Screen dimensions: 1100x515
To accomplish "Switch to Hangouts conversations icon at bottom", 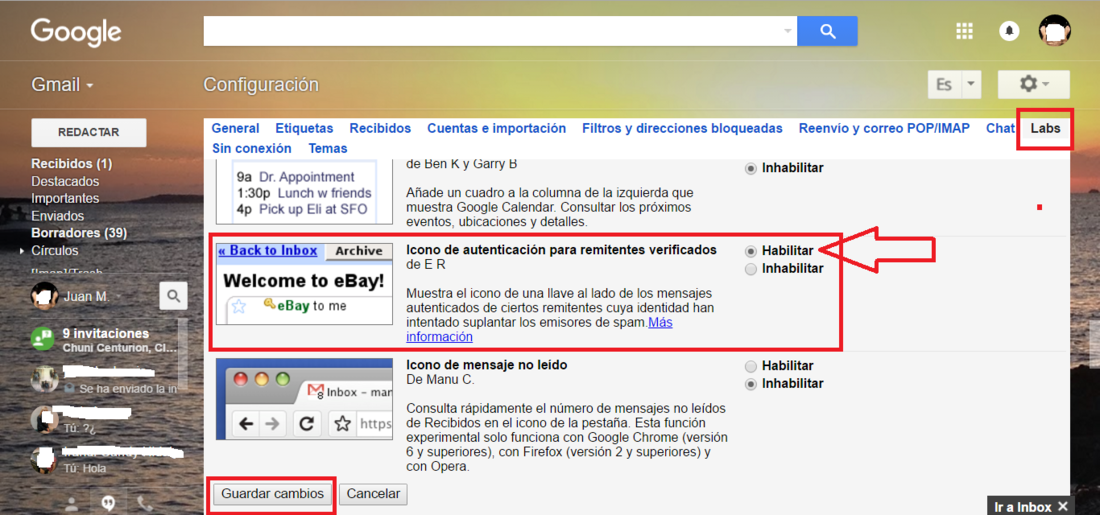I will [x=108, y=503].
